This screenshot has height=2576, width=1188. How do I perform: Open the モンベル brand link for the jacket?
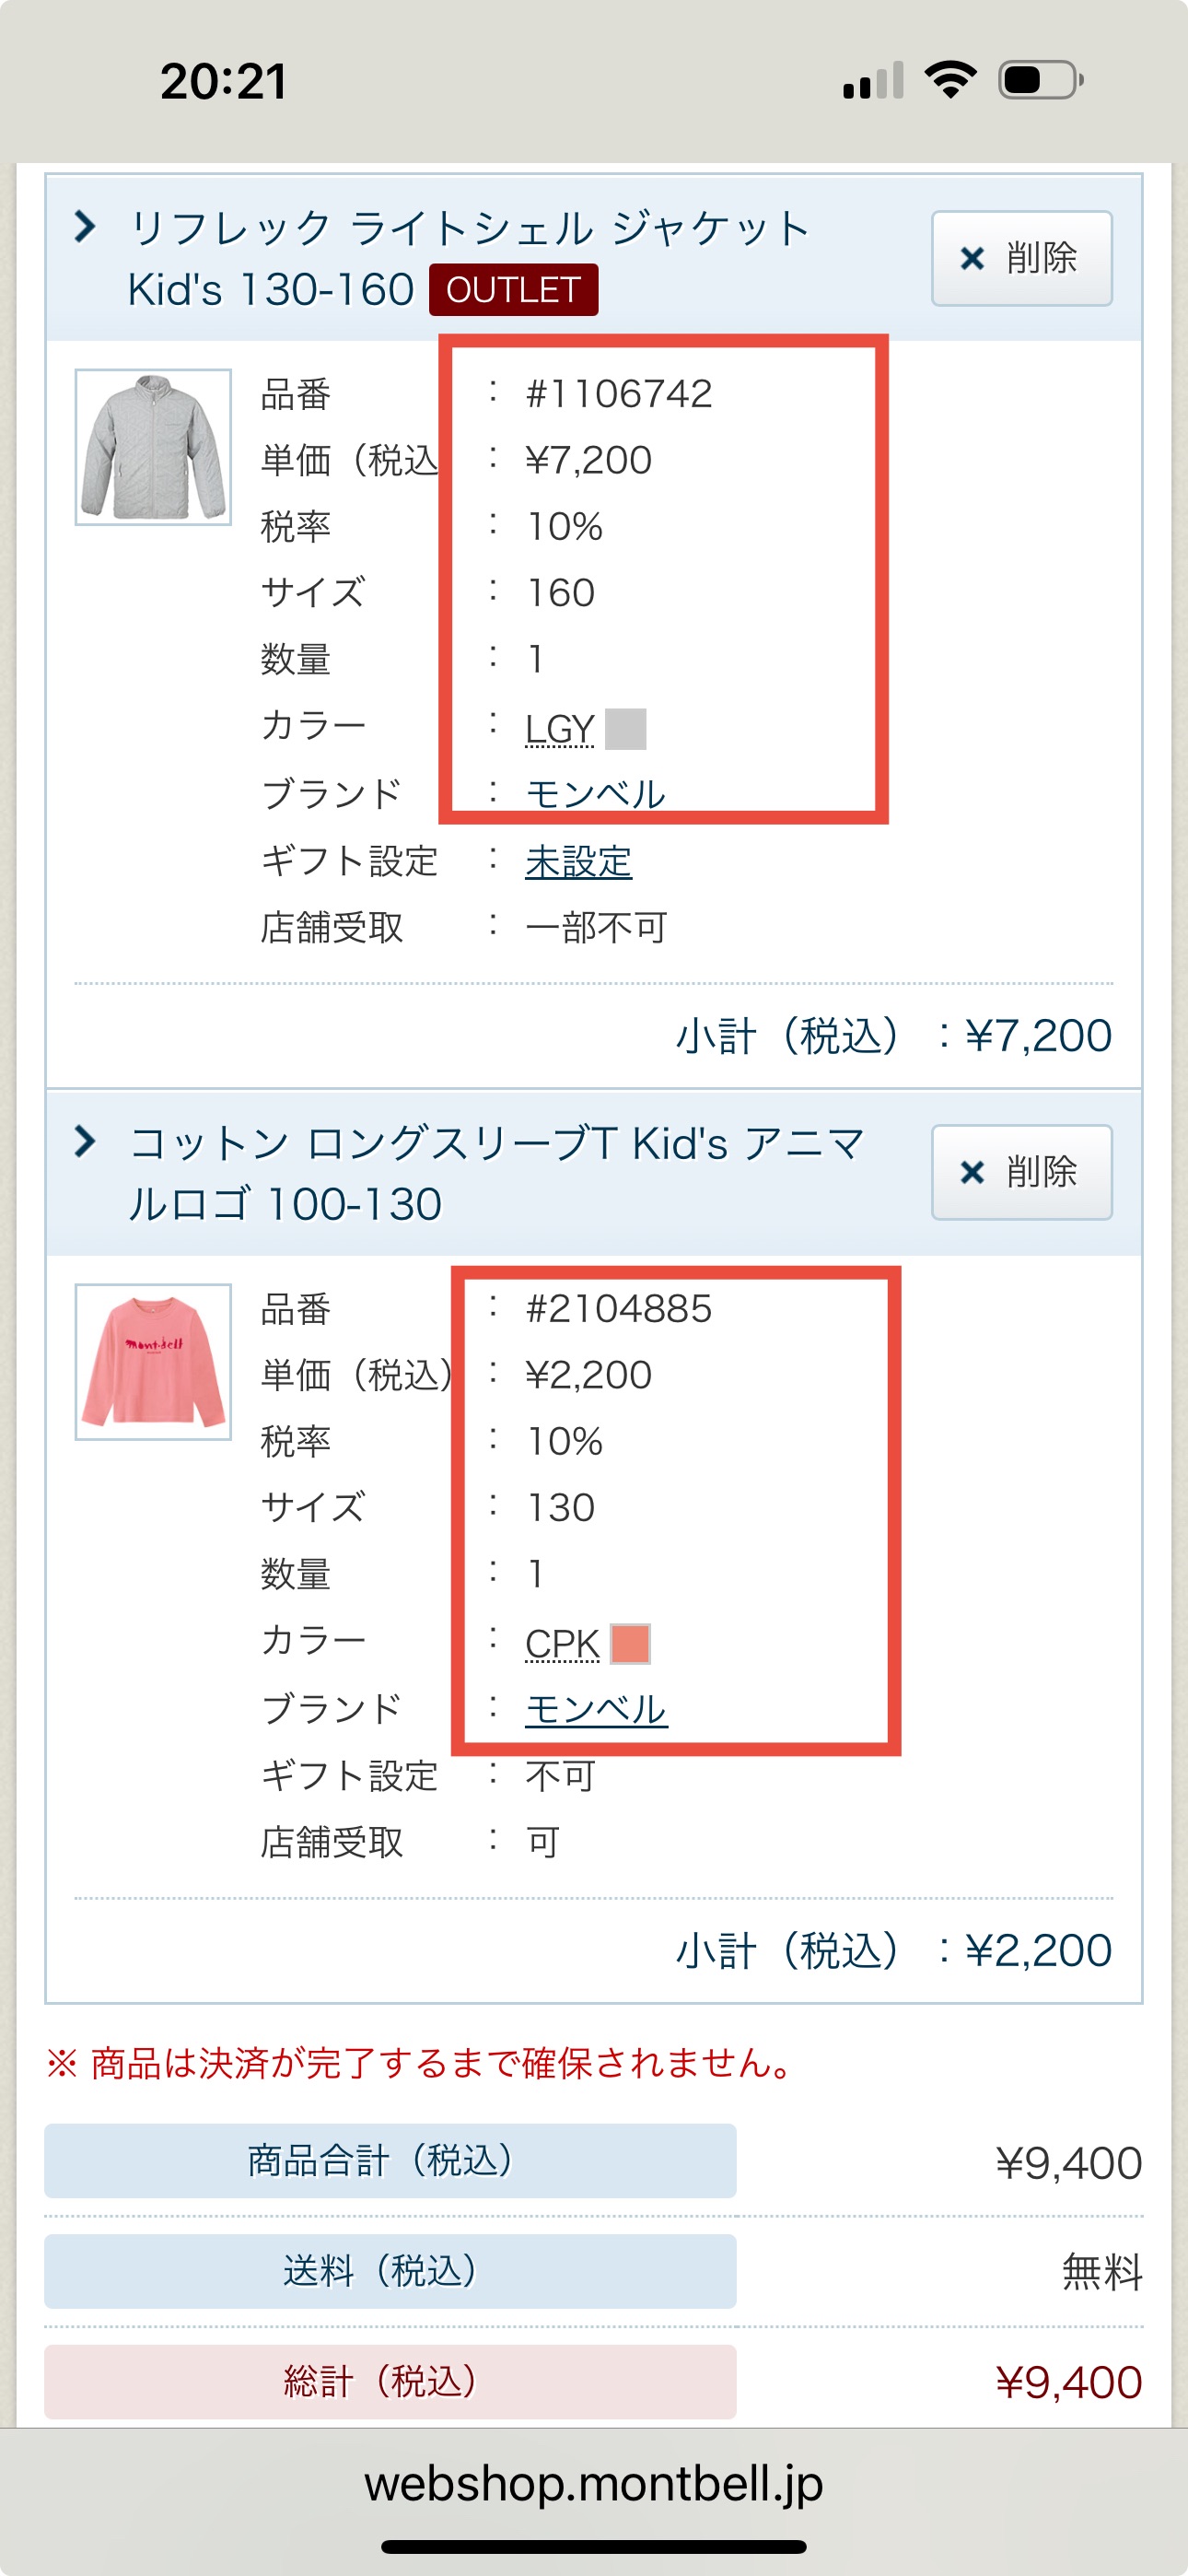coord(594,793)
